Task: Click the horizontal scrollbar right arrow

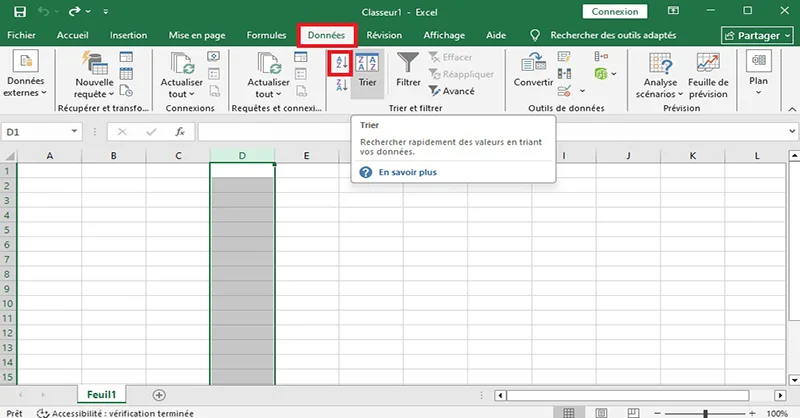Action: point(780,396)
